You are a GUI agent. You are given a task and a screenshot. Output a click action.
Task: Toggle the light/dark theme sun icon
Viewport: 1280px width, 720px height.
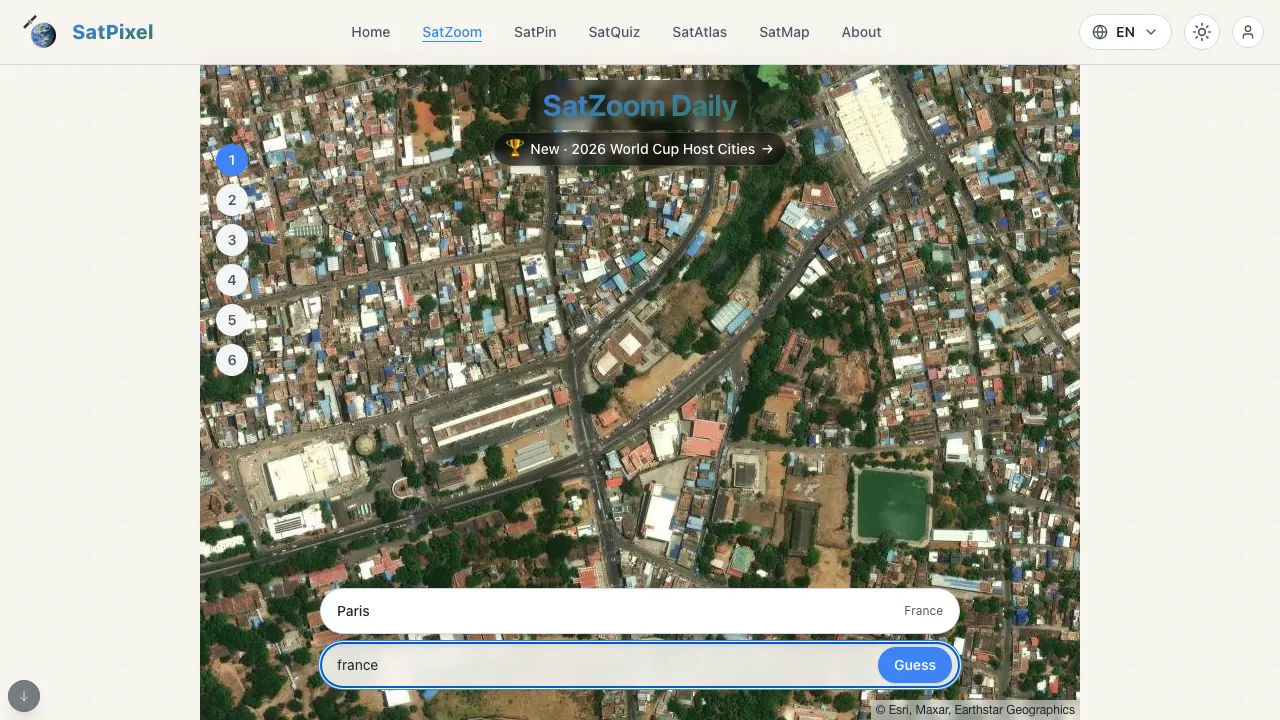1202,32
